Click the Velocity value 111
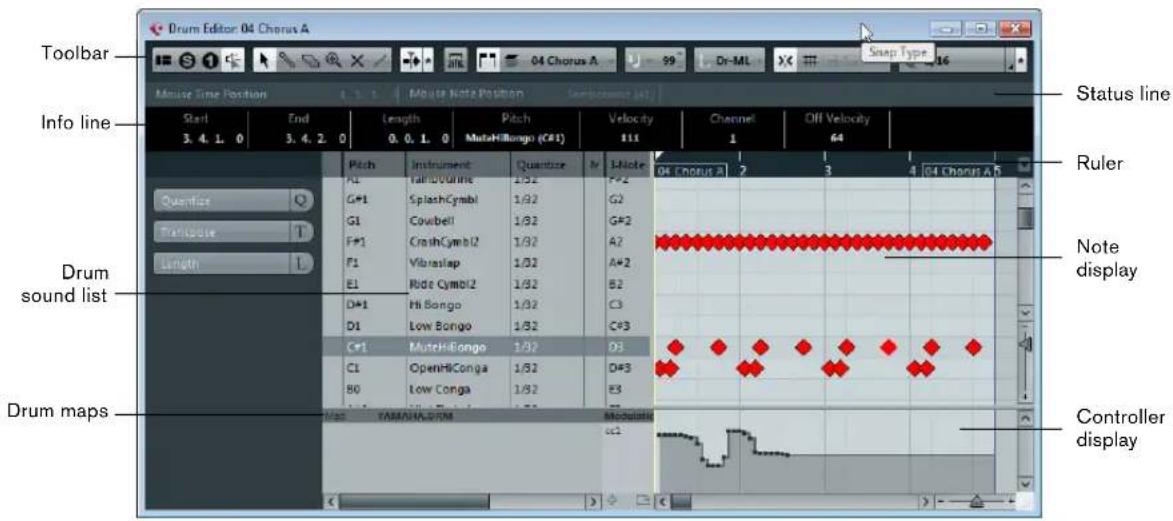 tap(630, 138)
